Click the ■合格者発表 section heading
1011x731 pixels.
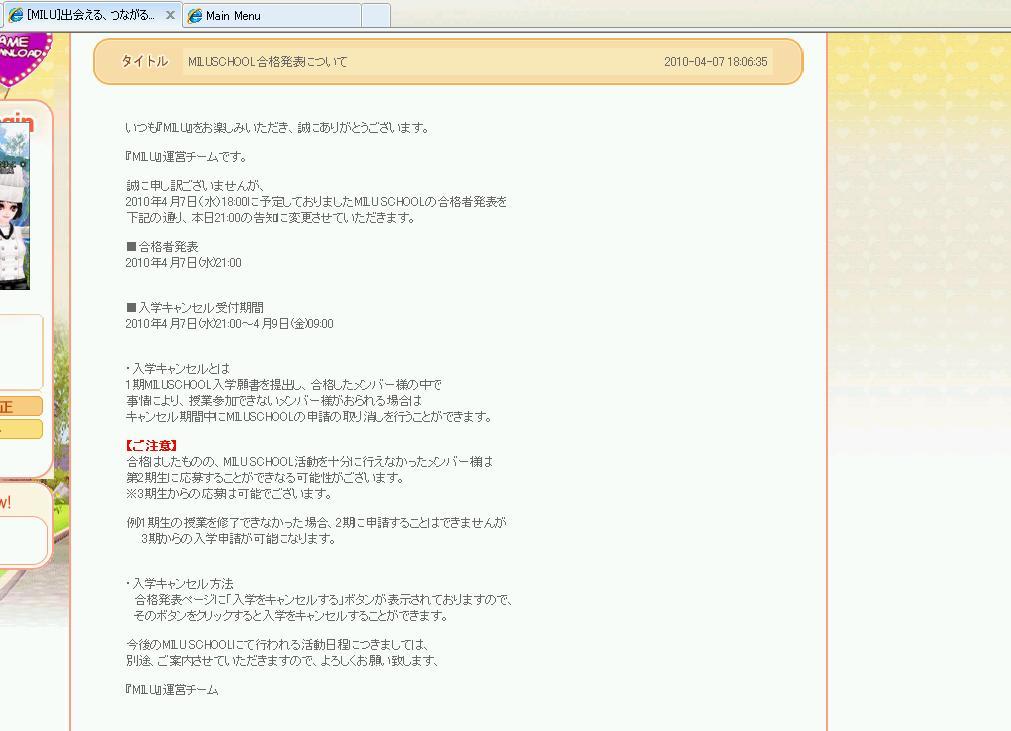[x=162, y=247]
